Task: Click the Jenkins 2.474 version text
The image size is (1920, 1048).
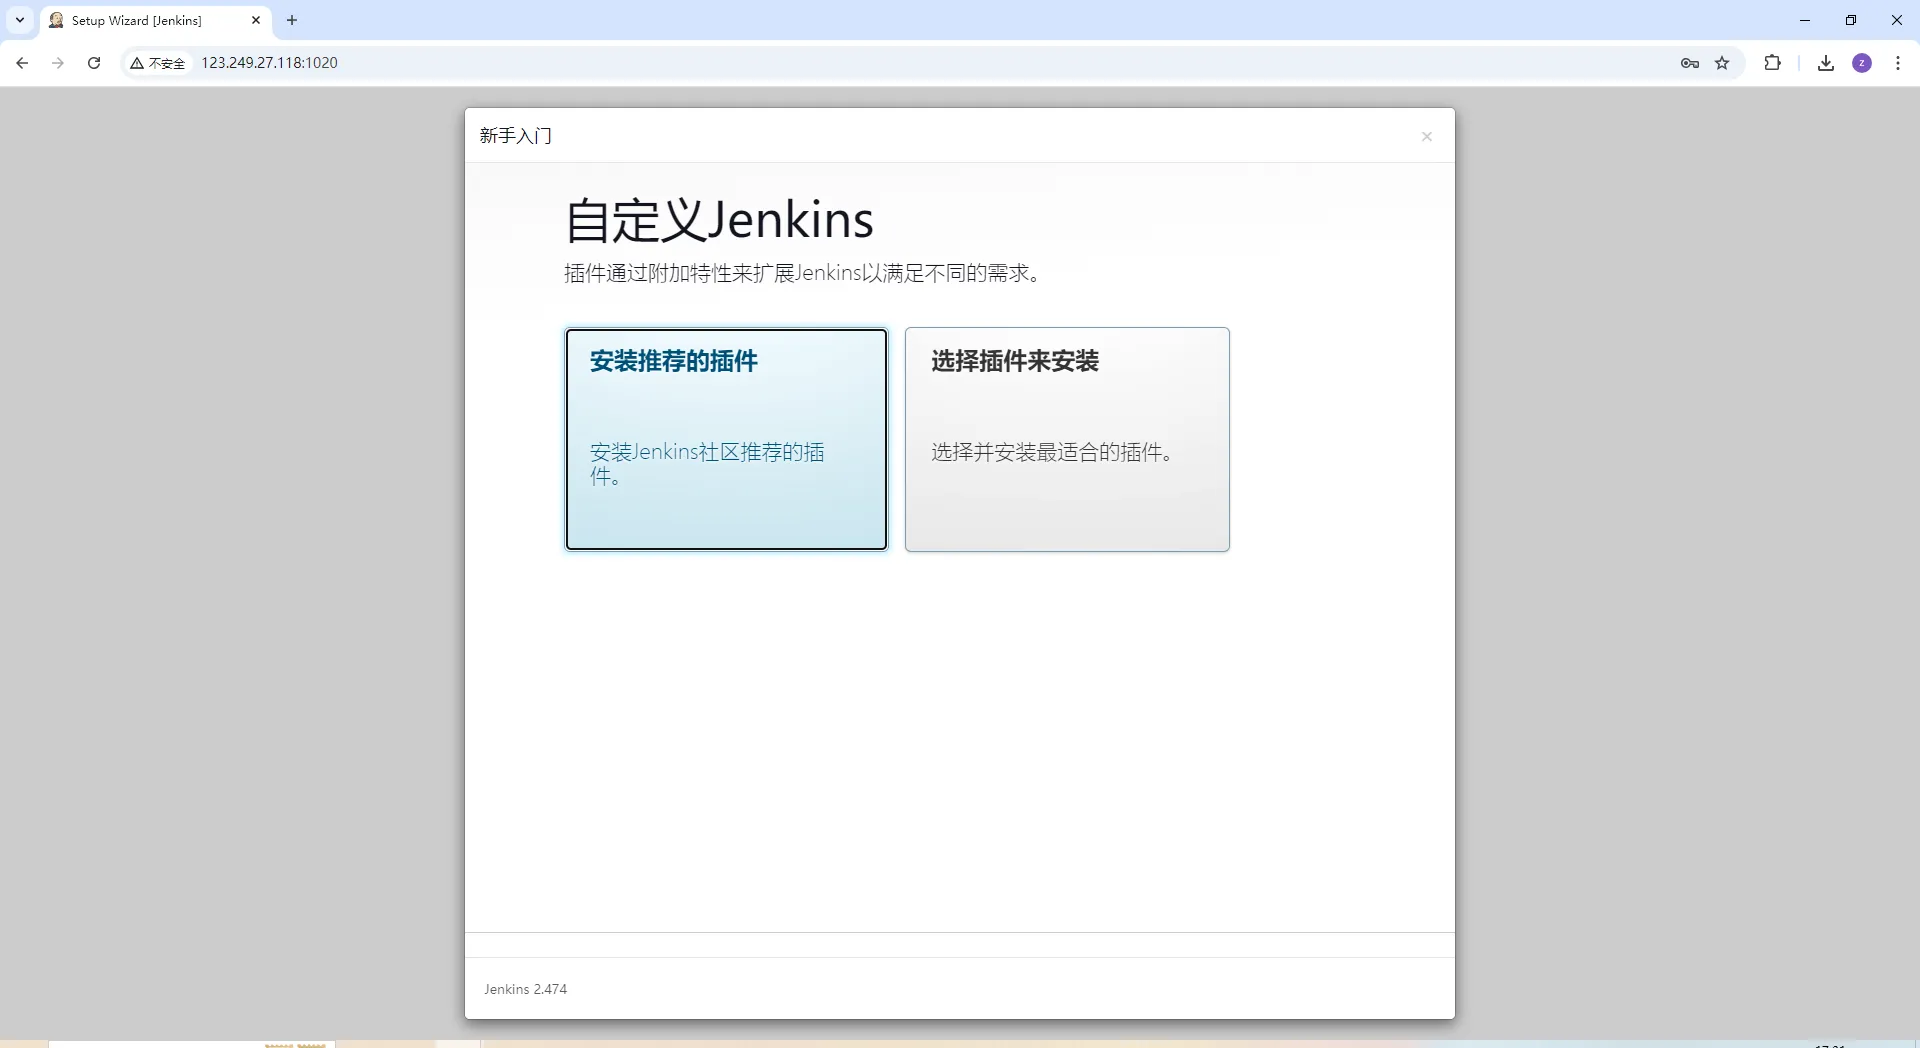Action: click(x=526, y=989)
